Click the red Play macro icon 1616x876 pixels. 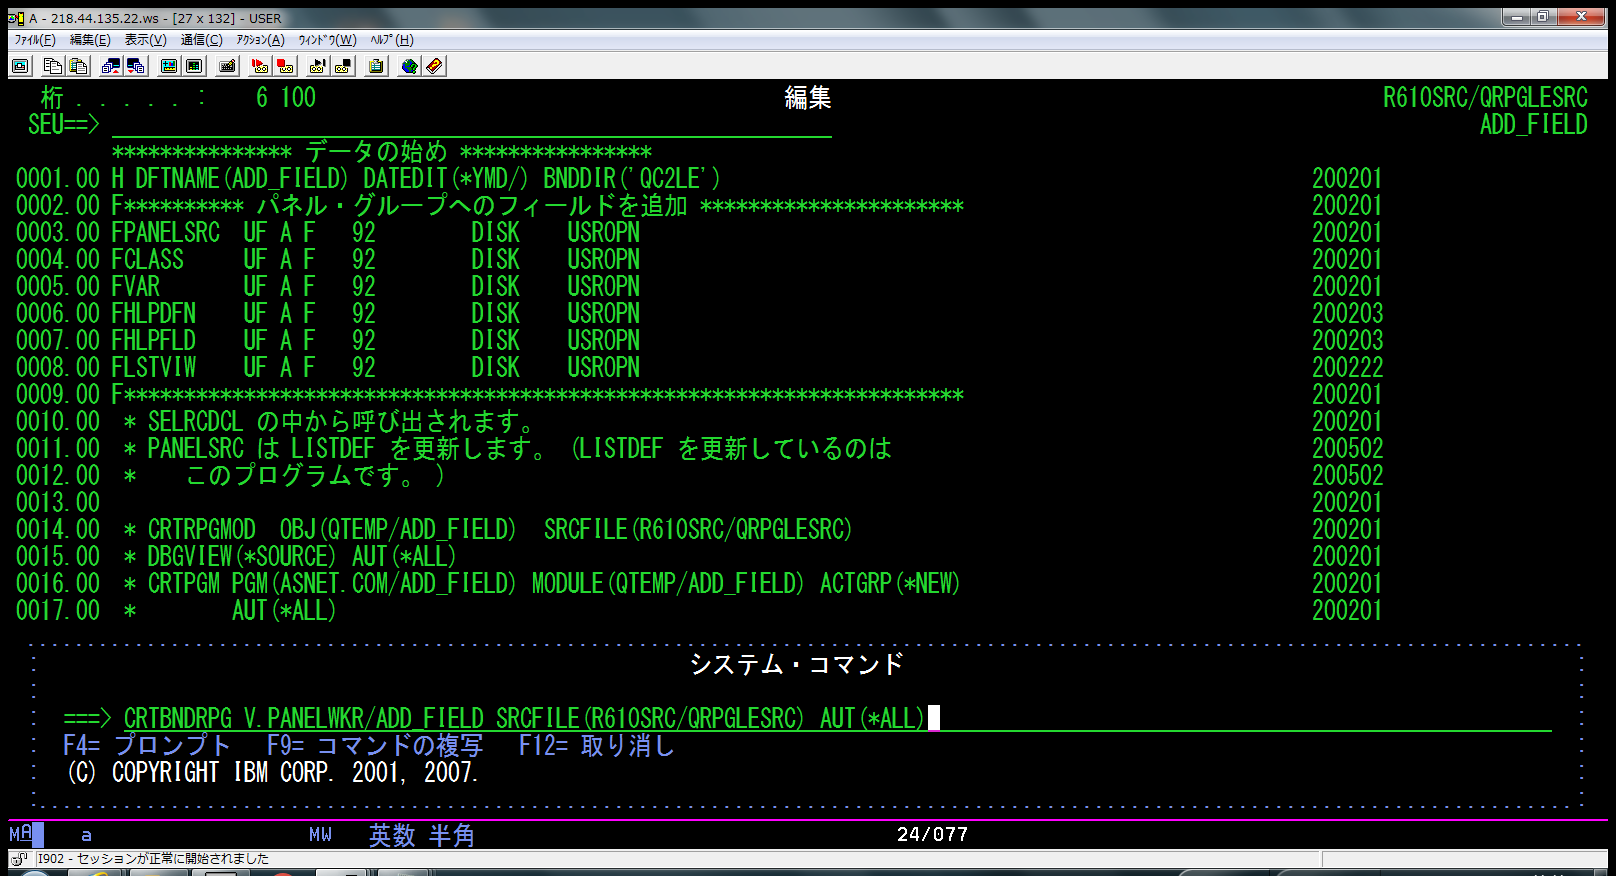click(260, 66)
